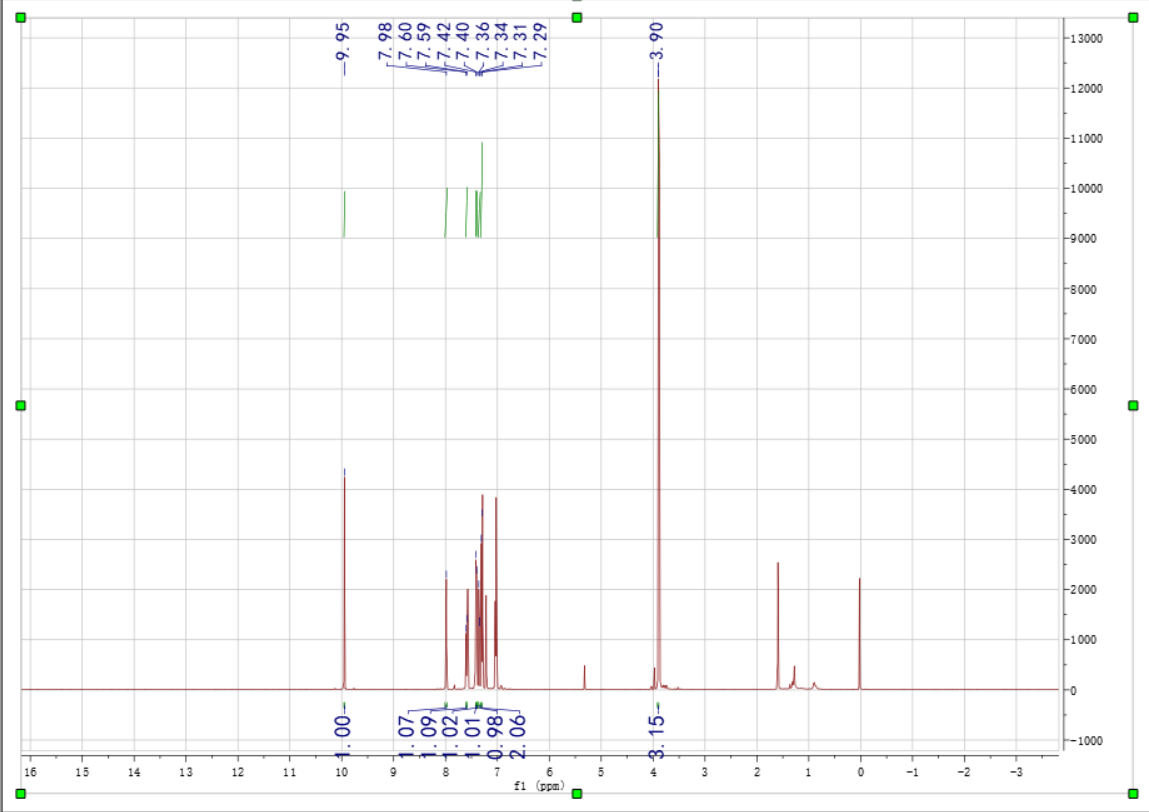Click the f1 (ppm) axis title

pos(539,786)
